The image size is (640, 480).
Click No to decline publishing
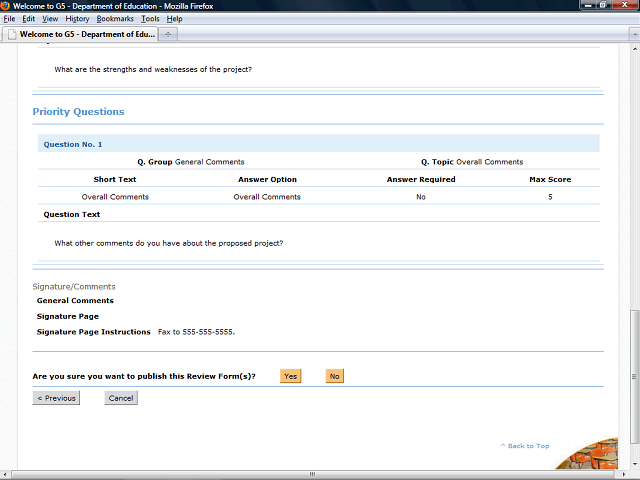[334, 376]
